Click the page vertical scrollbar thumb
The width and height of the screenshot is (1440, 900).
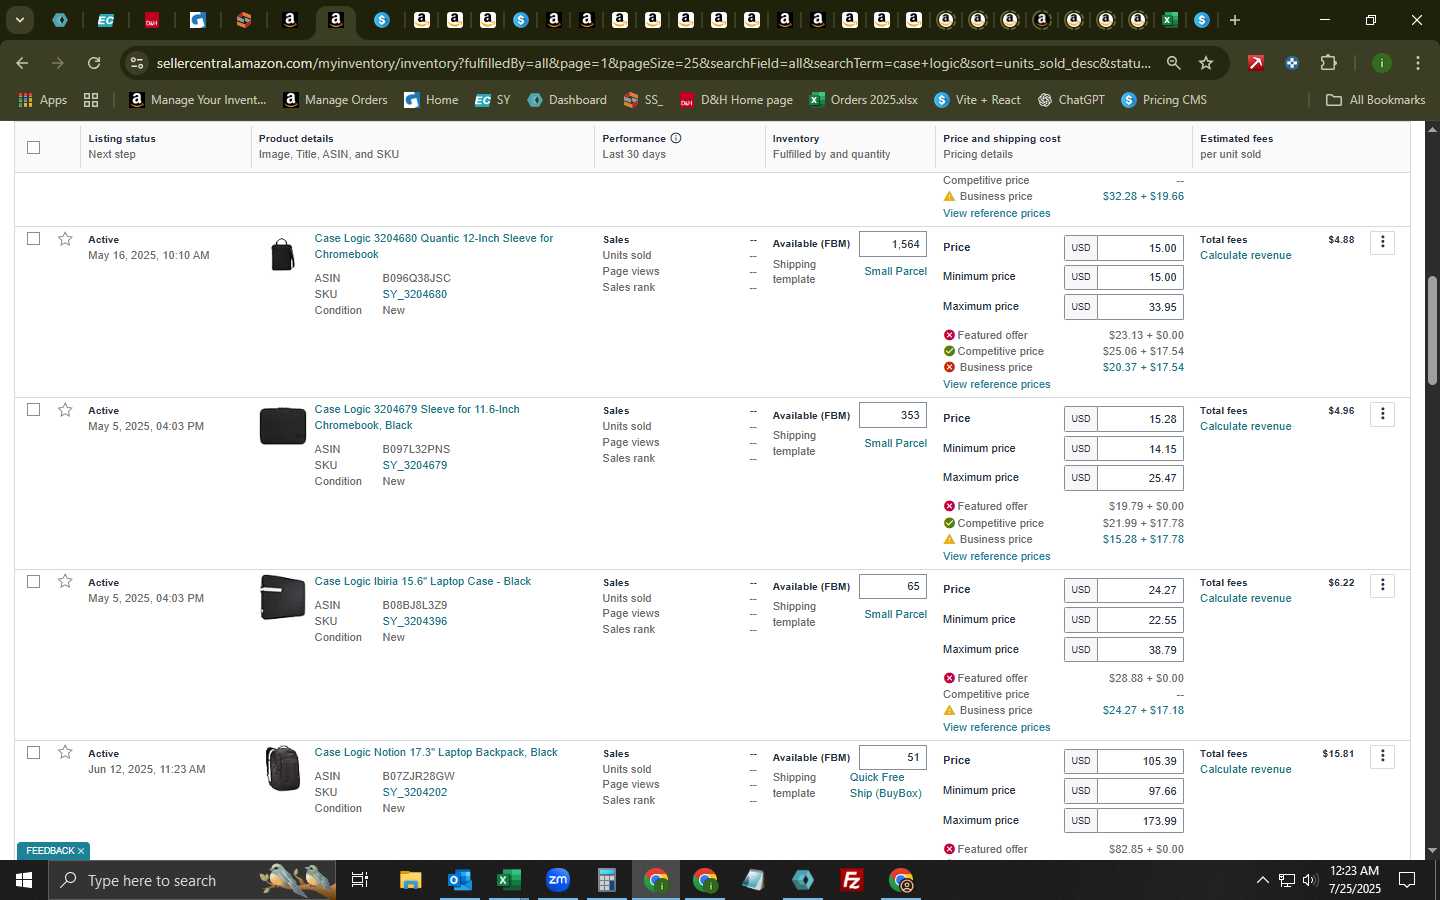coord(1432,330)
